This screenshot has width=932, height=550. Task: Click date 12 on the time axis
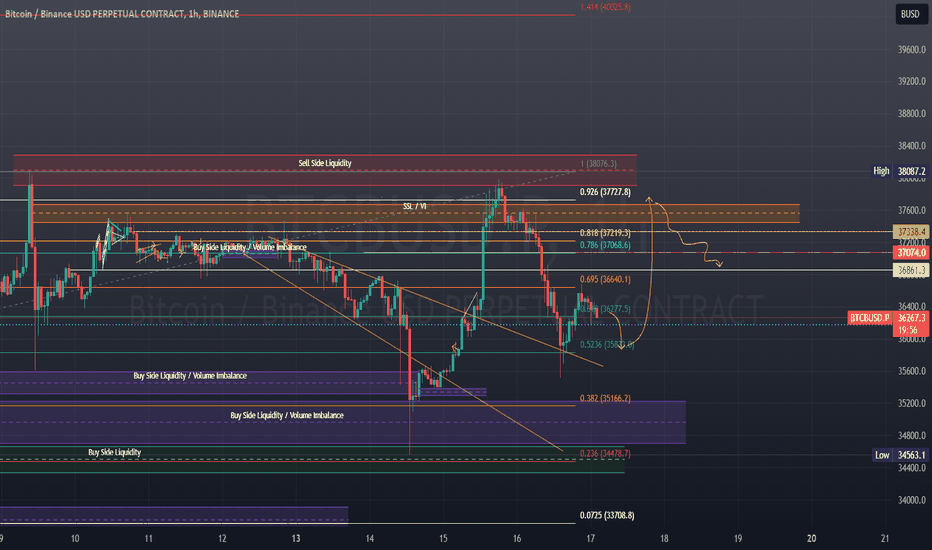click(222, 539)
